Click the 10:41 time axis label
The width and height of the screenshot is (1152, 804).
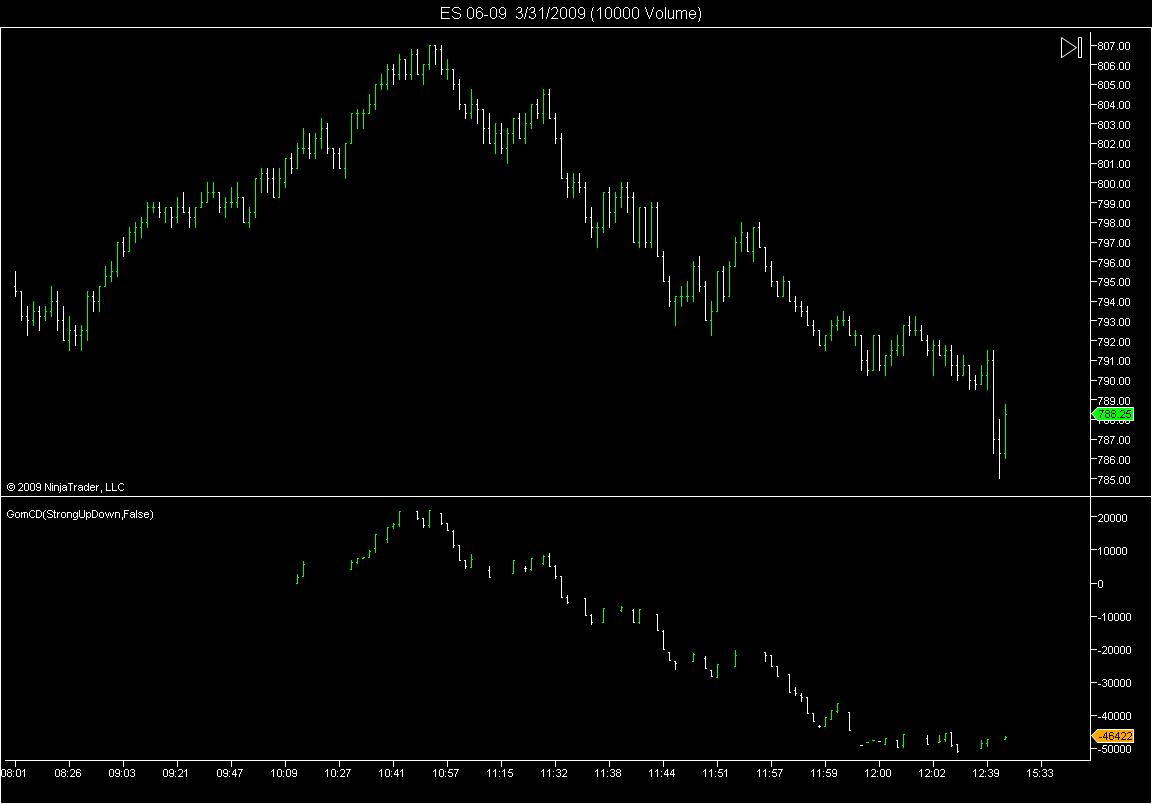tap(392, 773)
